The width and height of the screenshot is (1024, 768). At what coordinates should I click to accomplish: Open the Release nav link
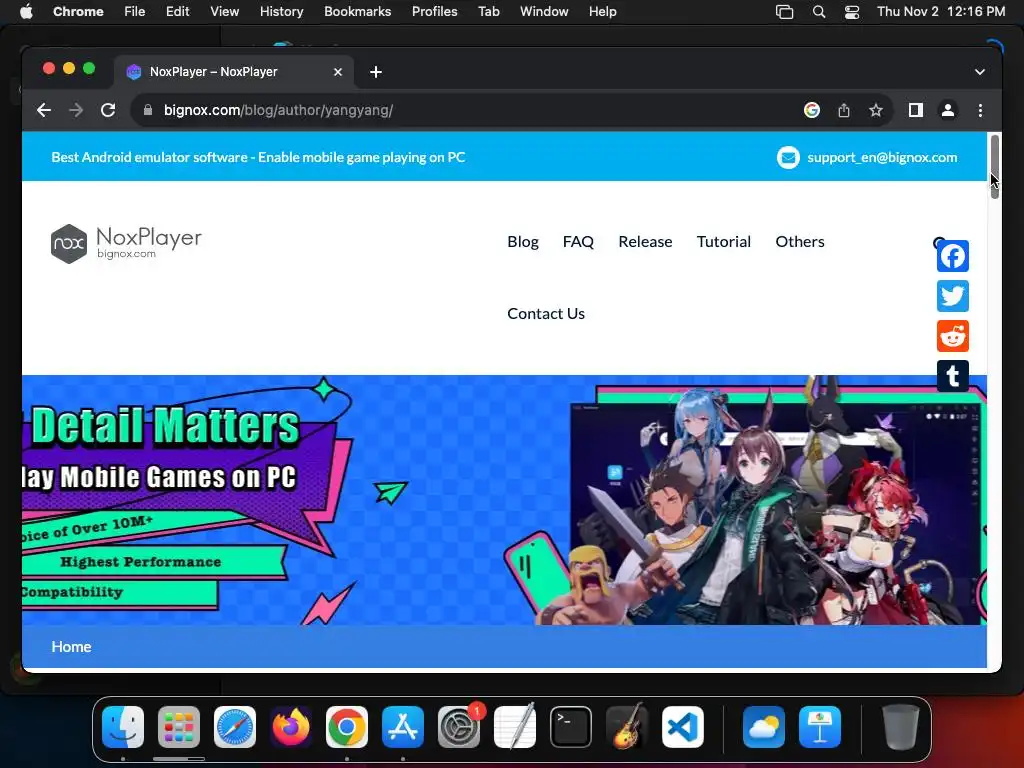coord(645,242)
